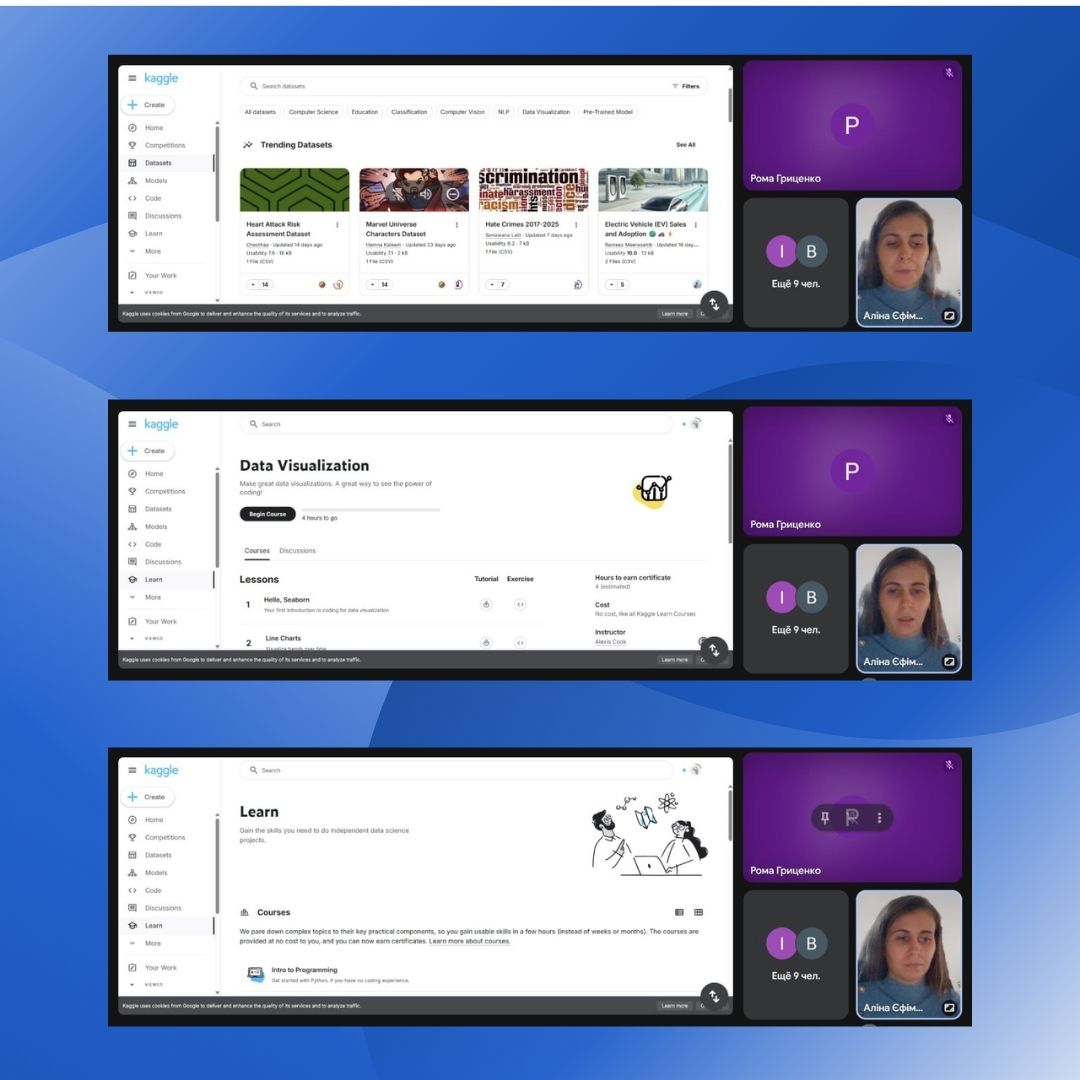Click See All beside Trending Datasets
This screenshot has width=1080, height=1080.
click(x=685, y=145)
